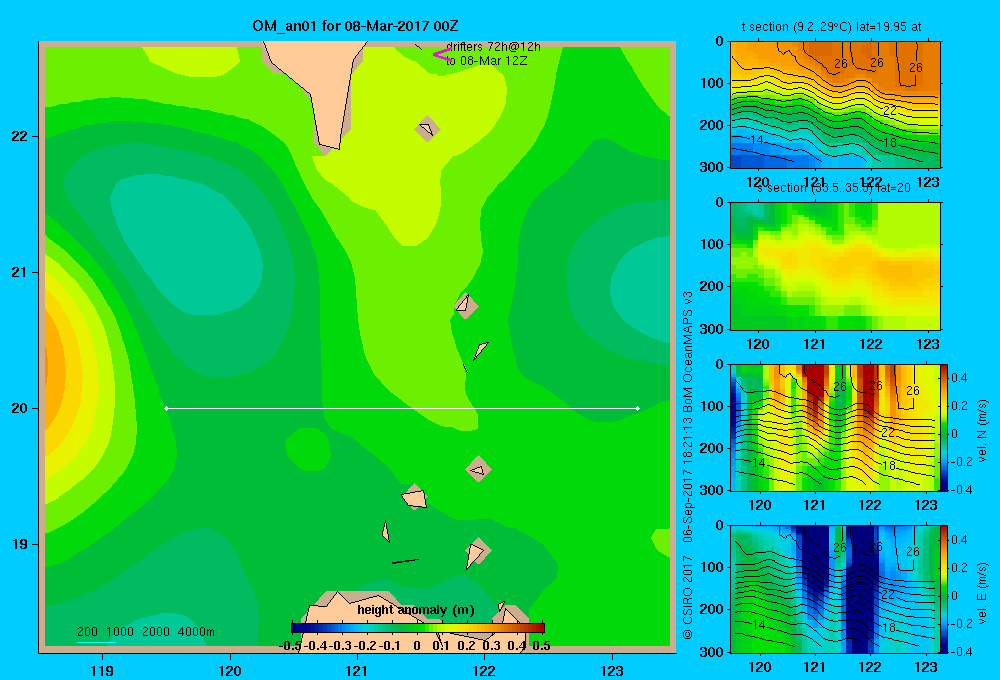This screenshot has width=1000, height=680.
Task: Click the white section line at latitude 20
Action: (x=402, y=408)
